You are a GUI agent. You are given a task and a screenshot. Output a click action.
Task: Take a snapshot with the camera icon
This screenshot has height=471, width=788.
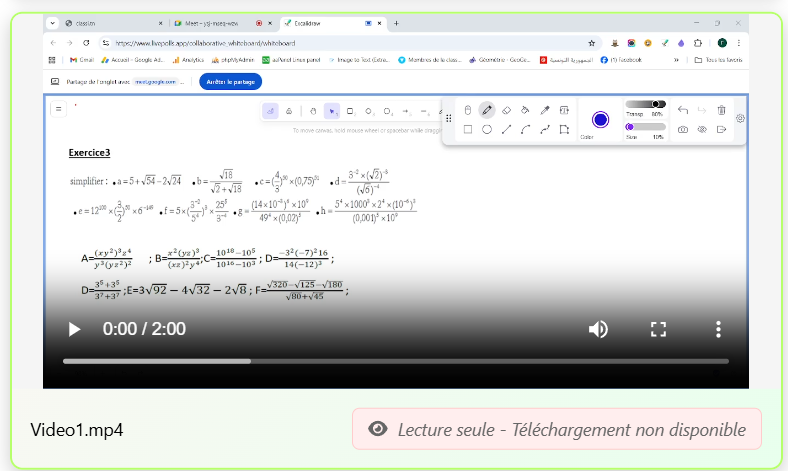tap(683, 129)
